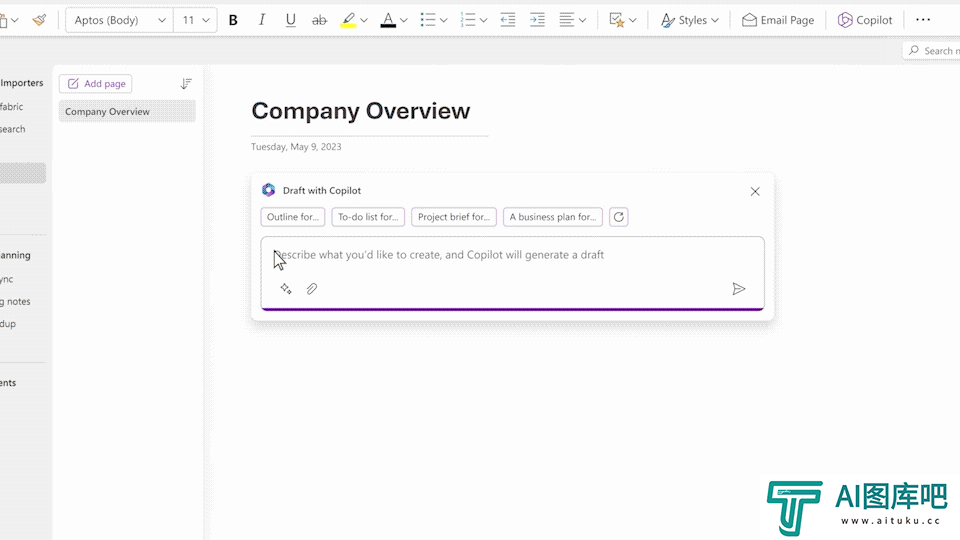Increase the indent level
The width and height of the screenshot is (960, 540).
click(537, 20)
